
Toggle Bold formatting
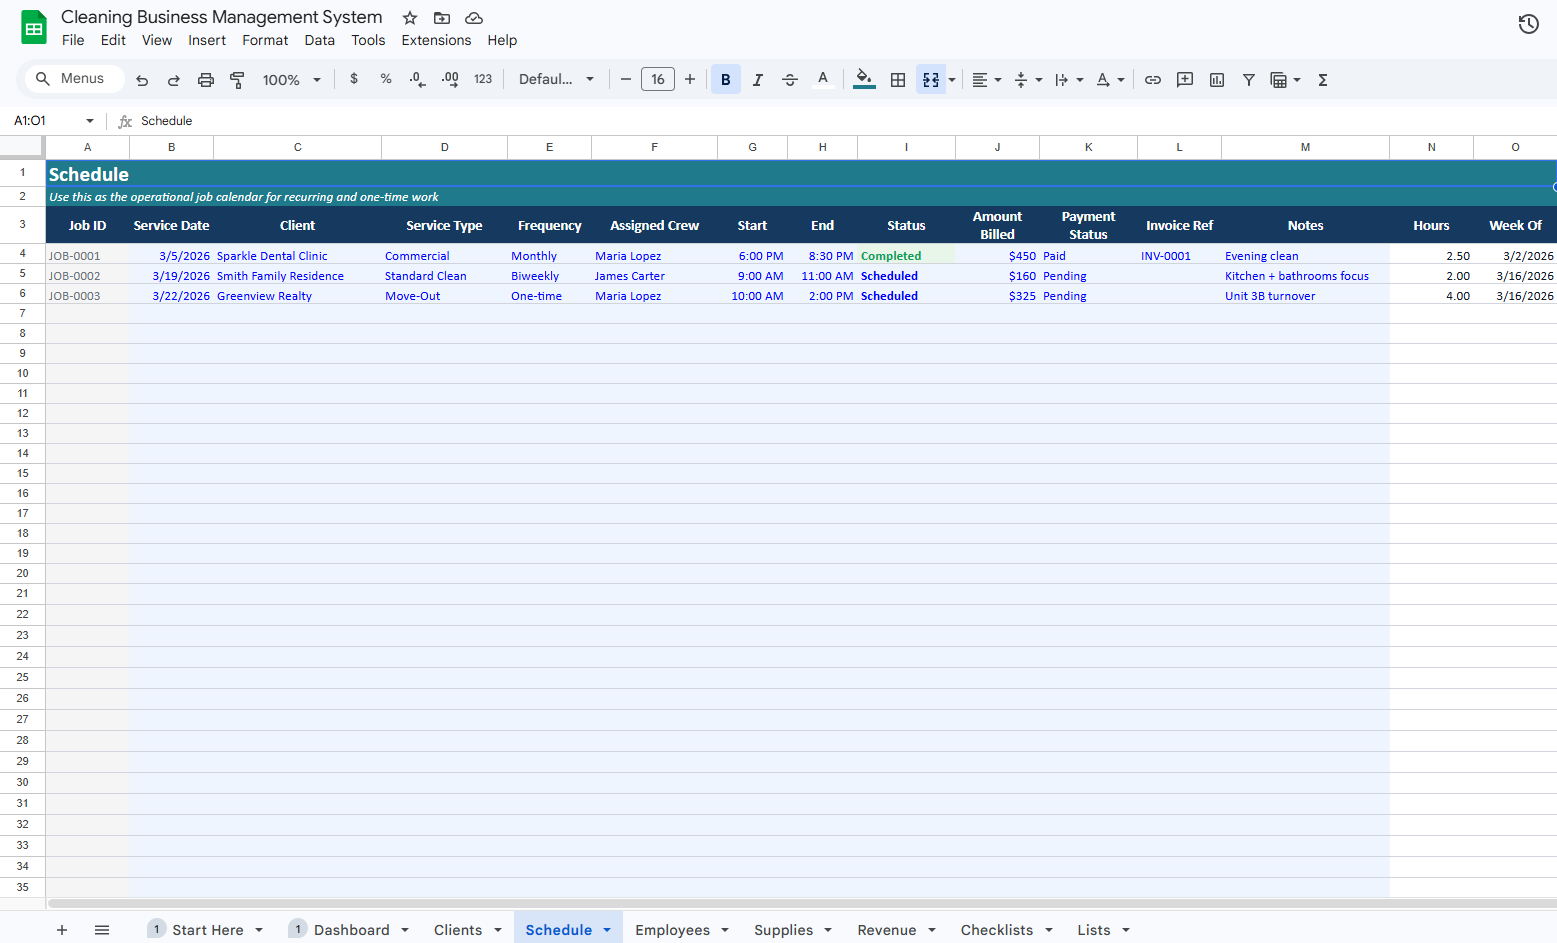coord(726,80)
